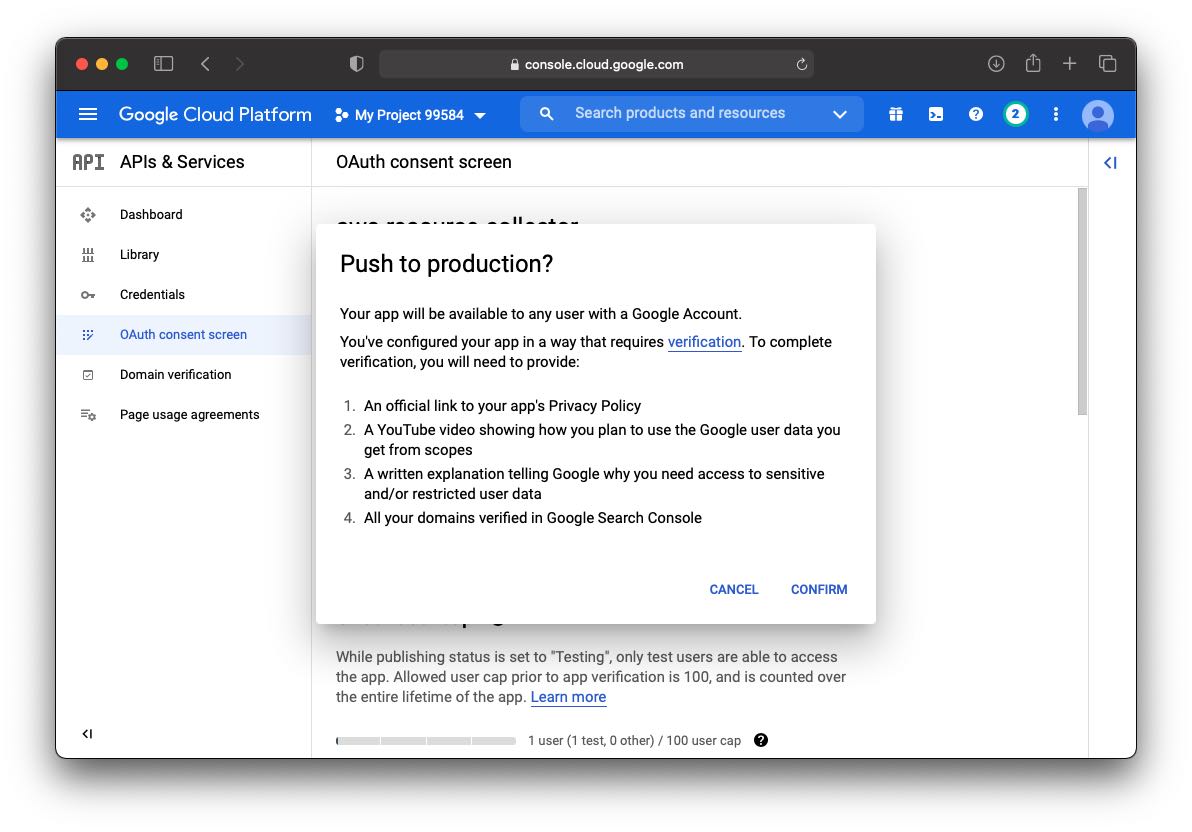
Task: Go forward with the Safari forward arrow
Action: pyautogui.click(x=239, y=64)
